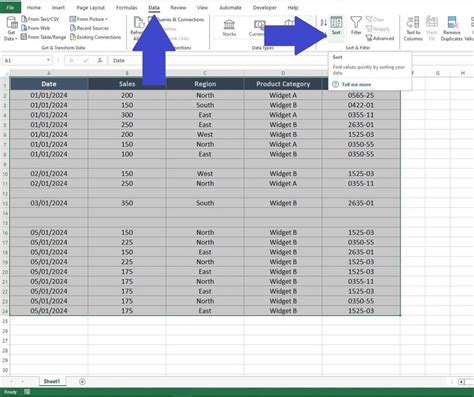The height and width of the screenshot is (397, 474).
Task: Click the Insert Function fx icon
Action: pyautogui.click(x=100, y=60)
